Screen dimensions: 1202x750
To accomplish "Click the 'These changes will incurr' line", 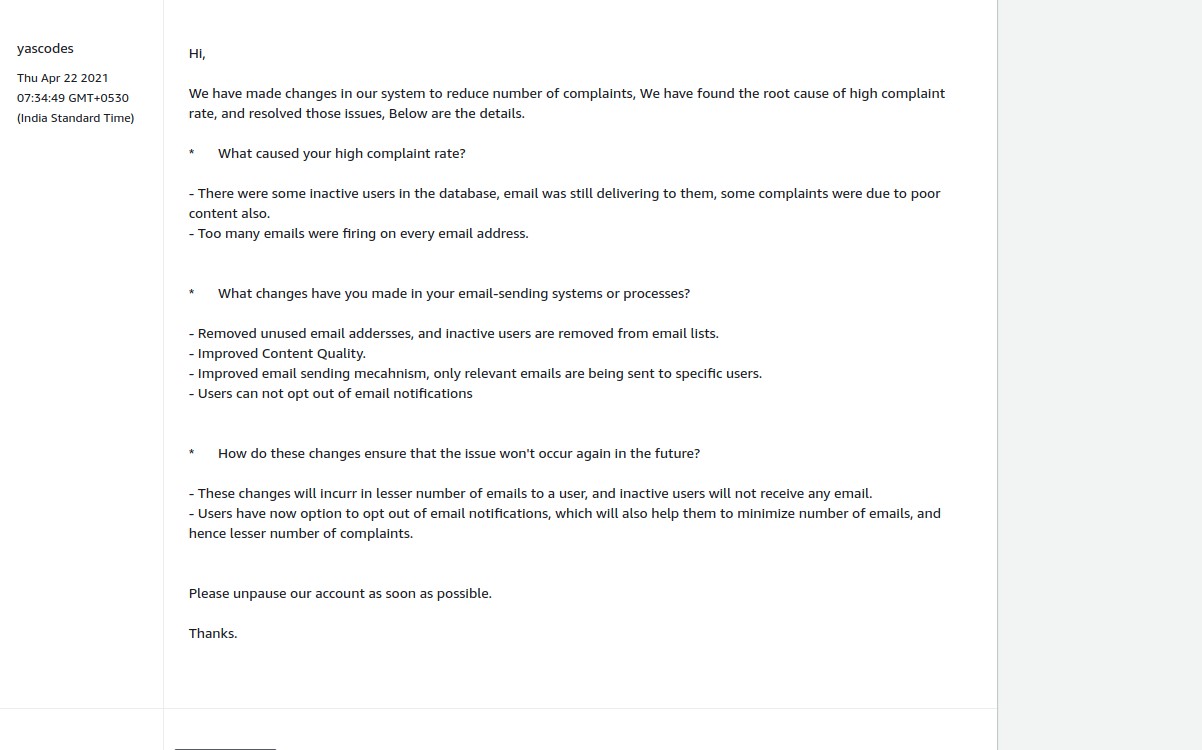I will 530,494.
